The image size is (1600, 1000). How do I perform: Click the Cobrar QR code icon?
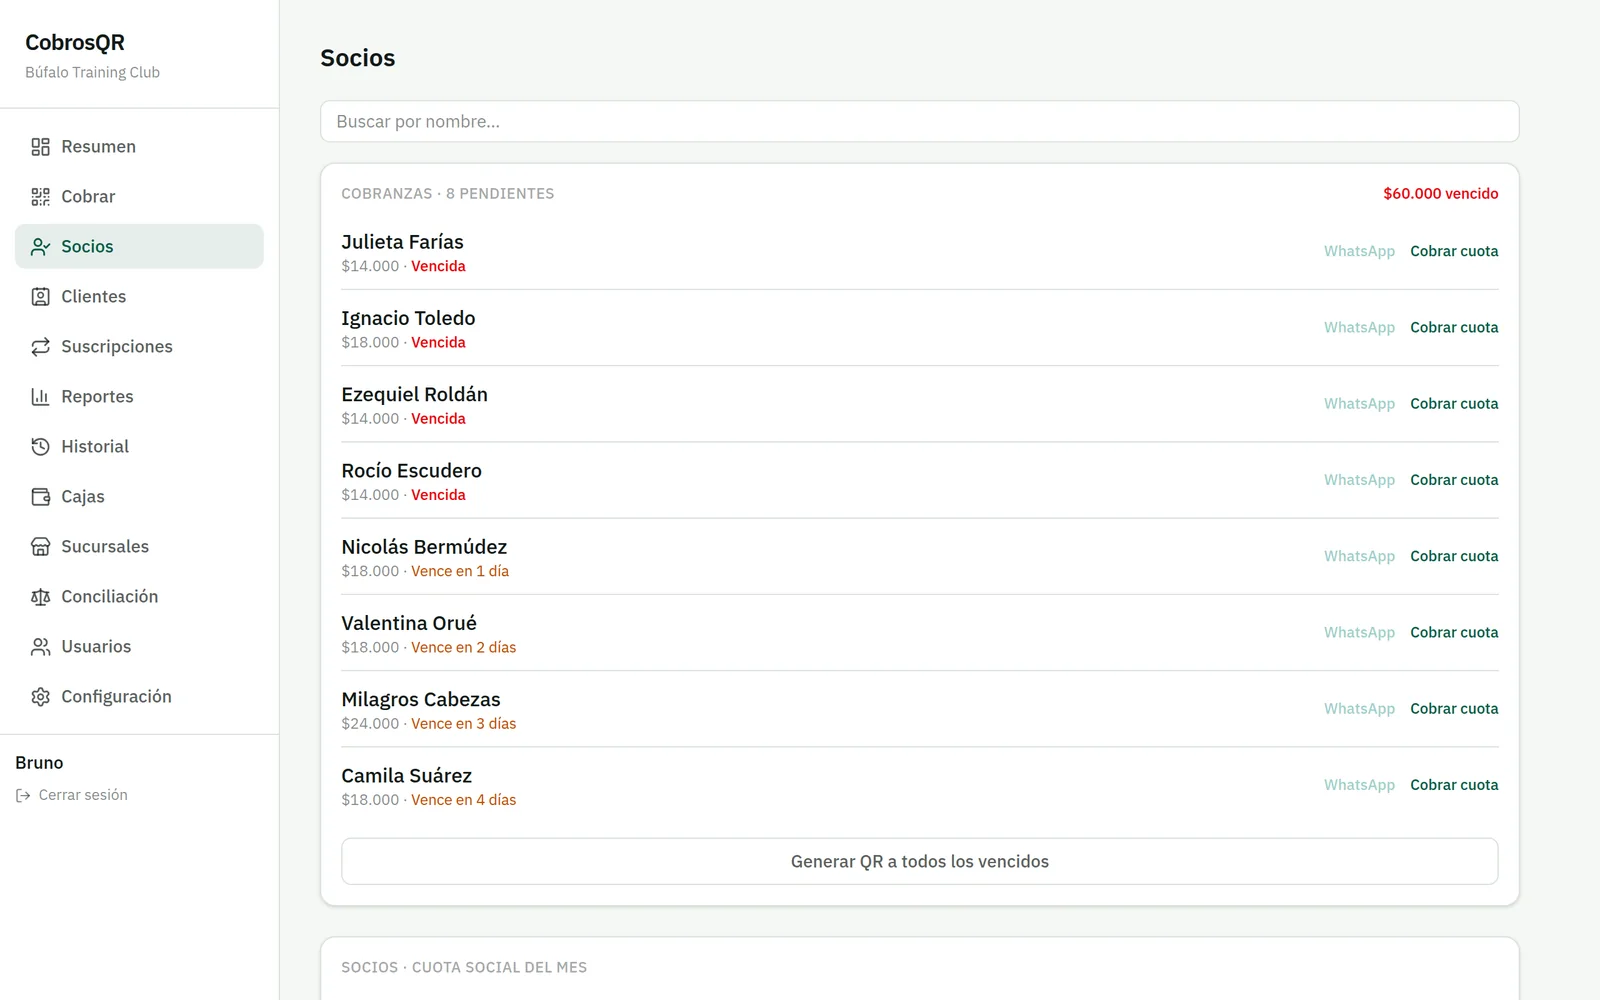pyautogui.click(x=40, y=197)
